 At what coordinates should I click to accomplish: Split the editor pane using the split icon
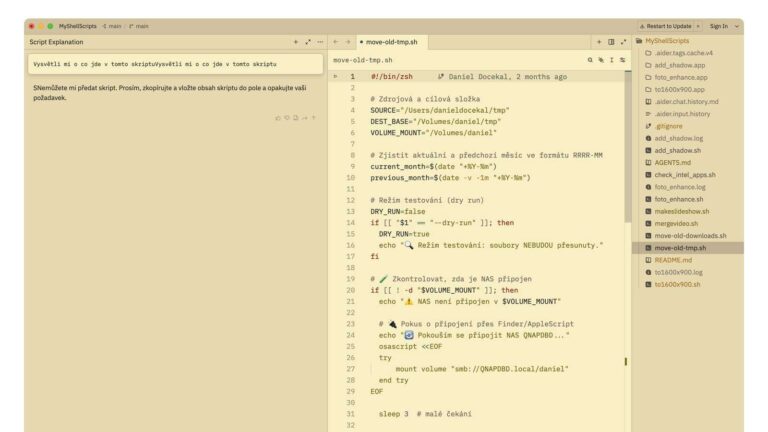tap(611, 42)
